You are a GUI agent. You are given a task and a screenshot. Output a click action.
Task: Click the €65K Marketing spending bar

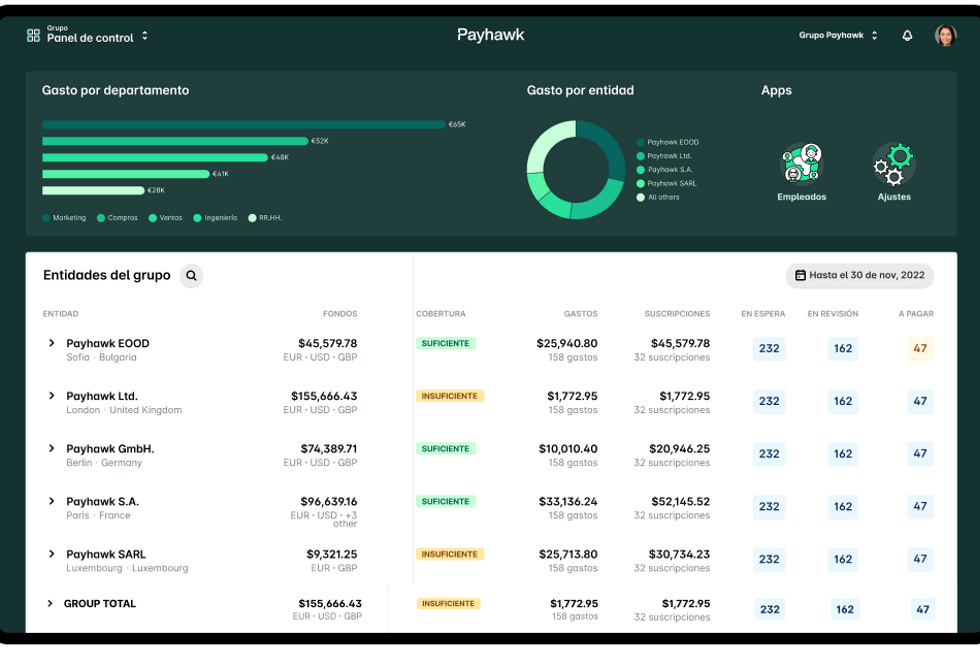click(244, 125)
